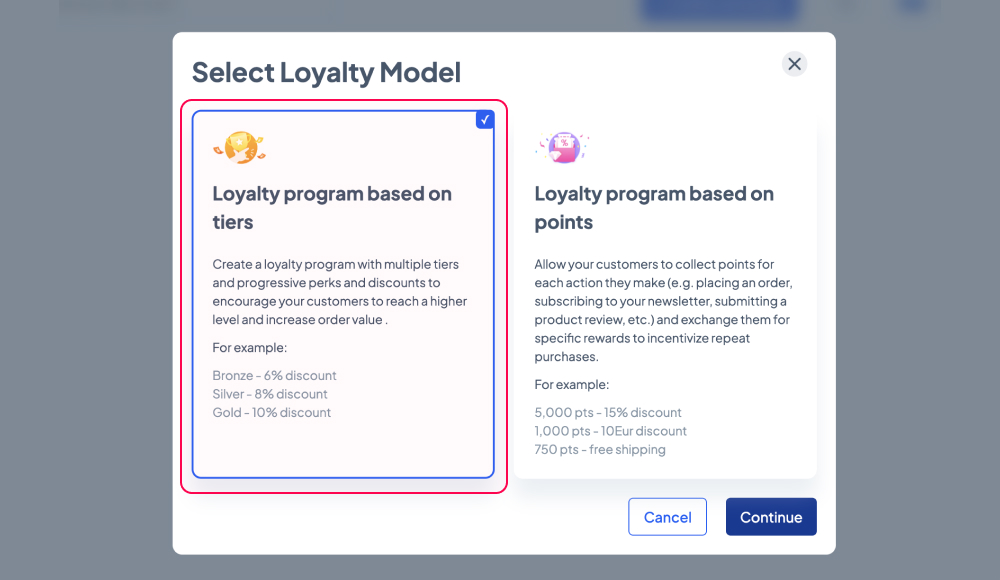
Task: Click the 'Bronze – 6% discount' example line
Action: click(x=274, y=375)
